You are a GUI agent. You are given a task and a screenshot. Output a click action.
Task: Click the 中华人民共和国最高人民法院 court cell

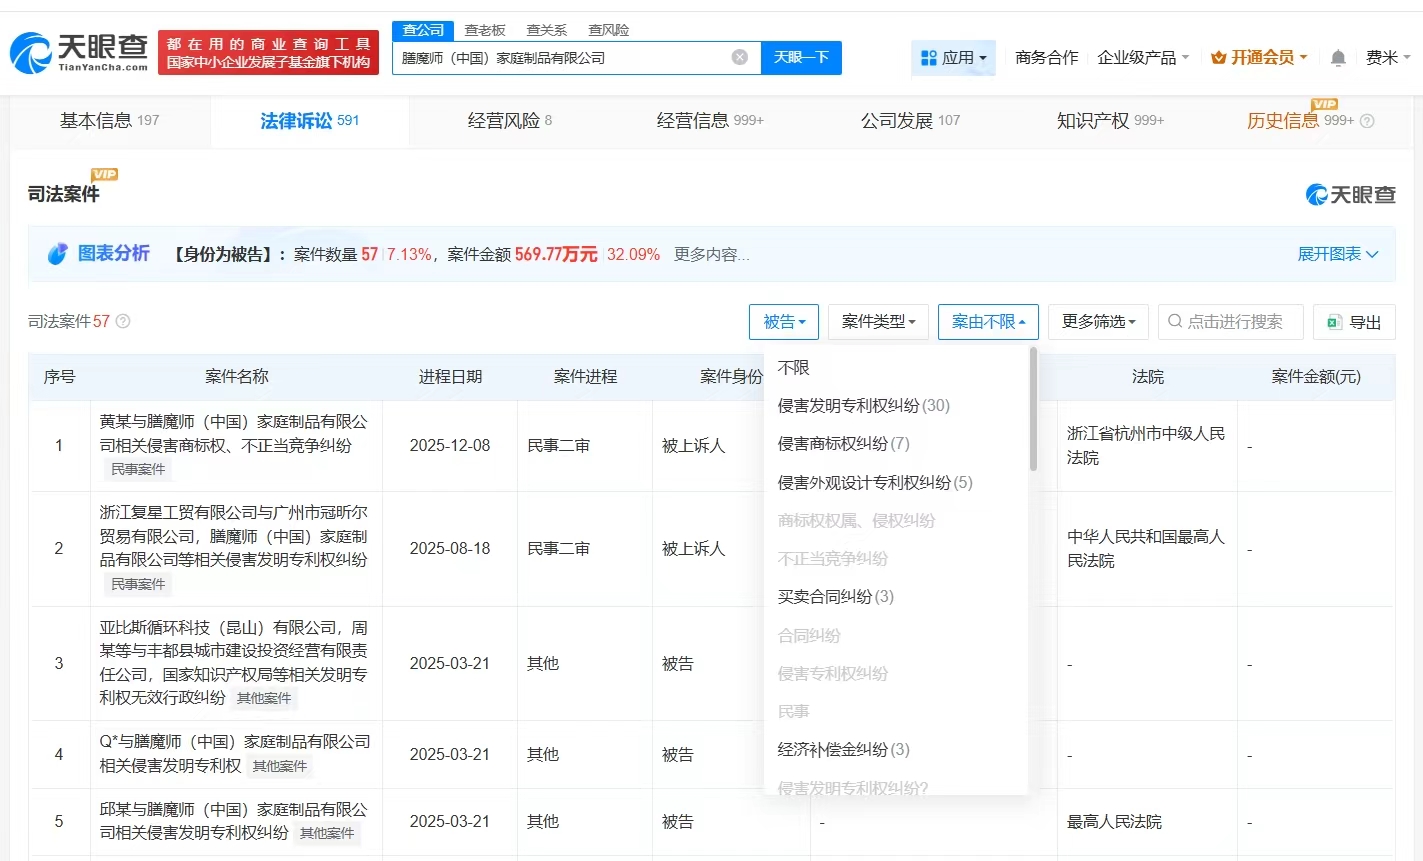(x=1146, y=549)
